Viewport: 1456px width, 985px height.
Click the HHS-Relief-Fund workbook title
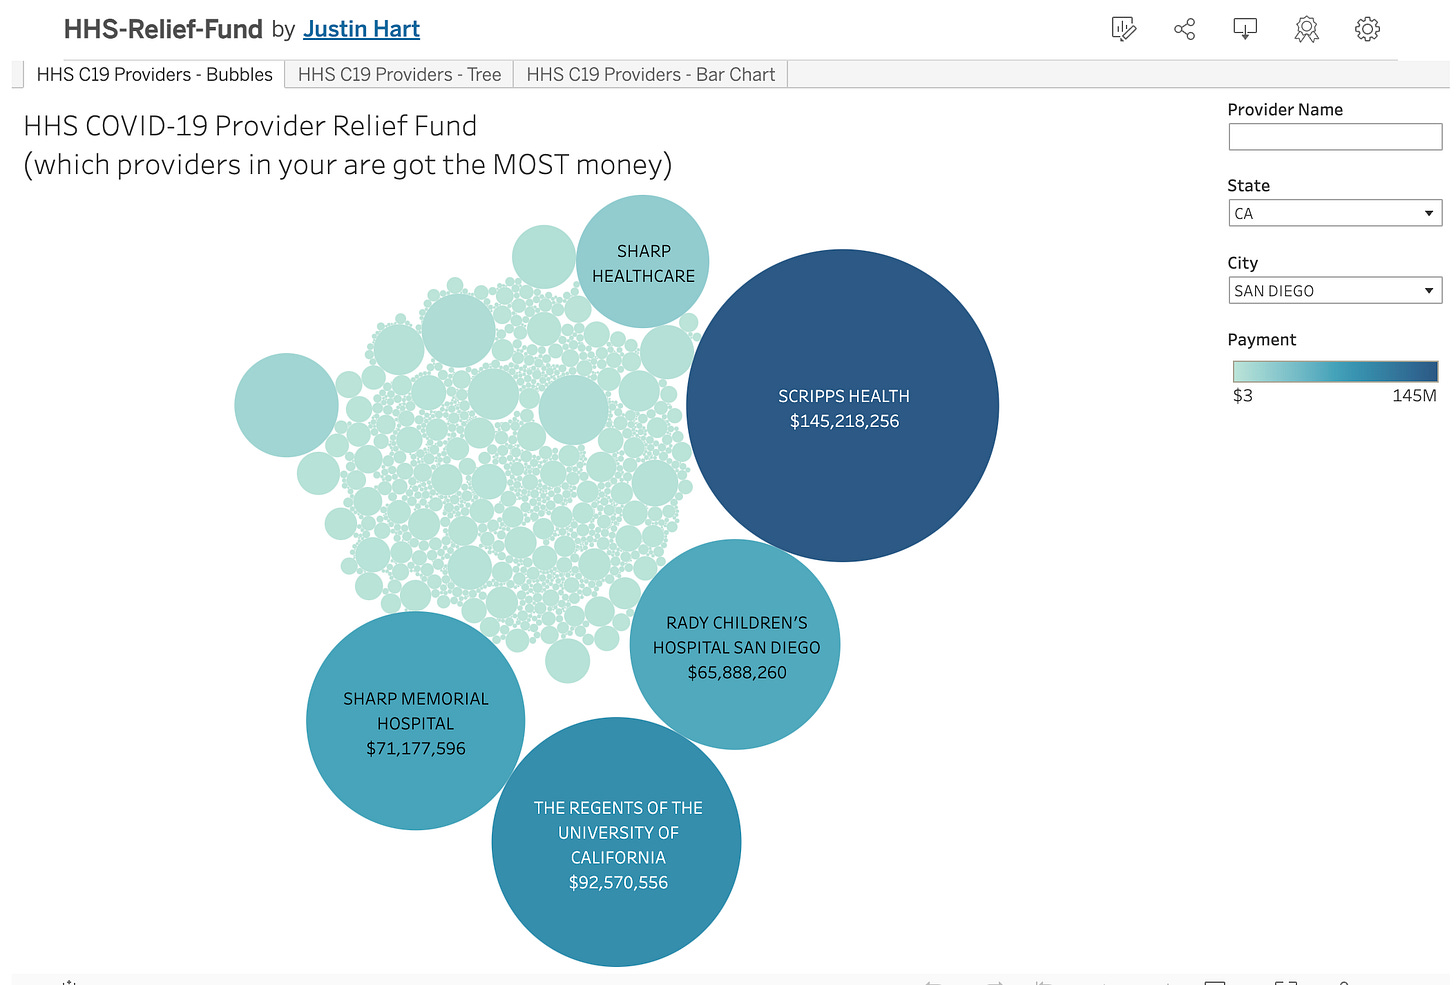163,29
